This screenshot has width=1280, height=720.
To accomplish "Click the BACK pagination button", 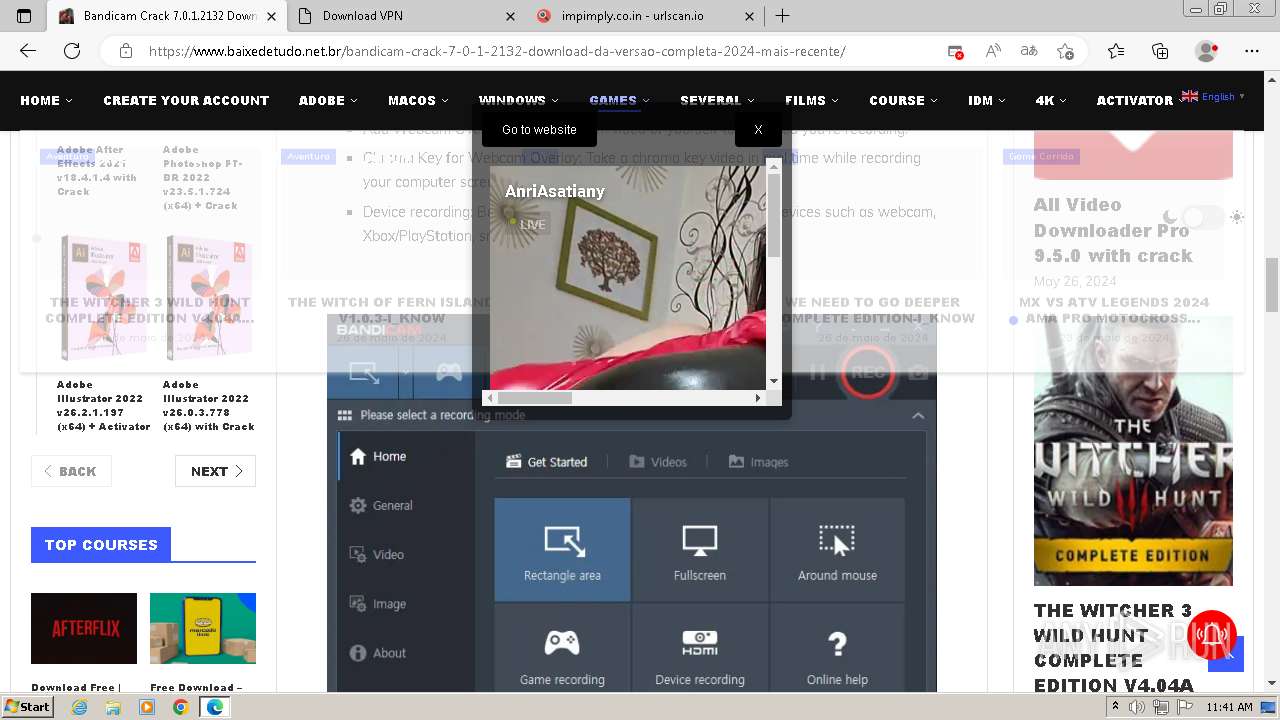I will 71,471.
